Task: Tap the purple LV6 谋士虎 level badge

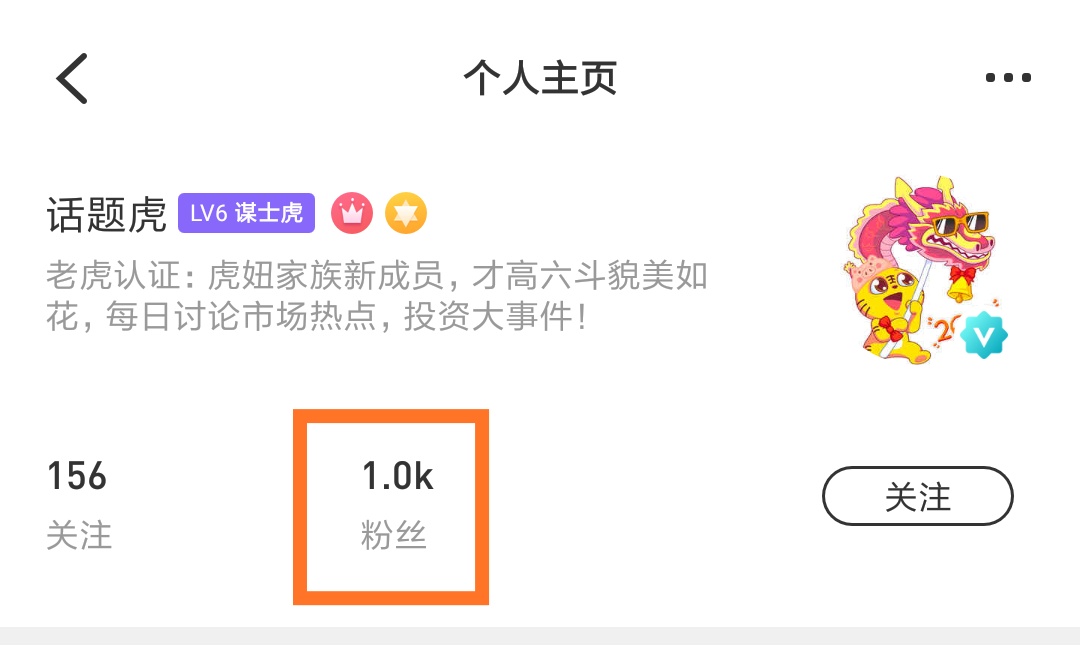Action: coord(247,213)
